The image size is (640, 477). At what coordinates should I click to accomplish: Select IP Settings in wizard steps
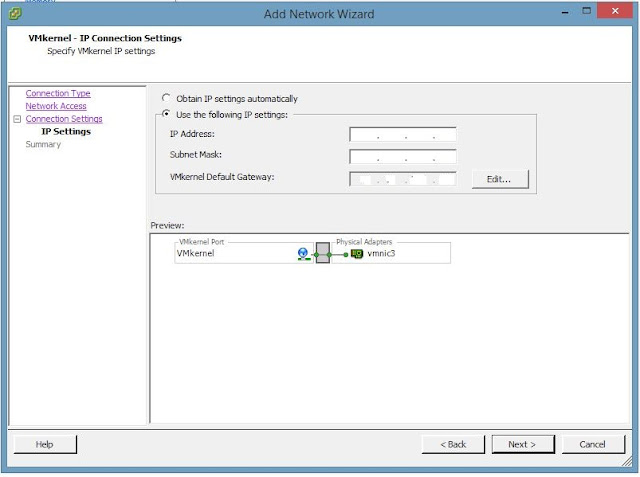(66, 131)
